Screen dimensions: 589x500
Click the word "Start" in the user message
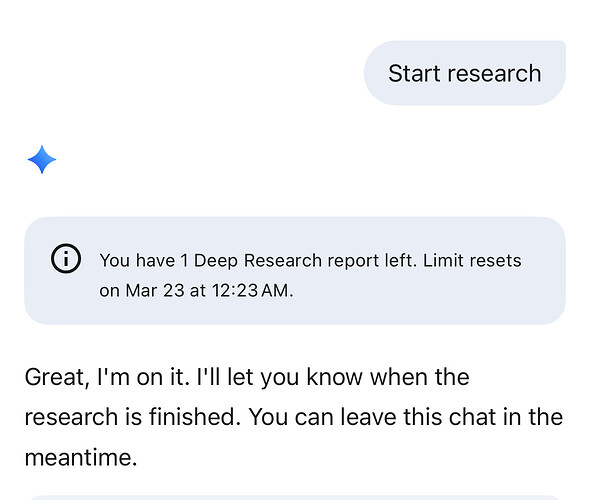point(415,73)
